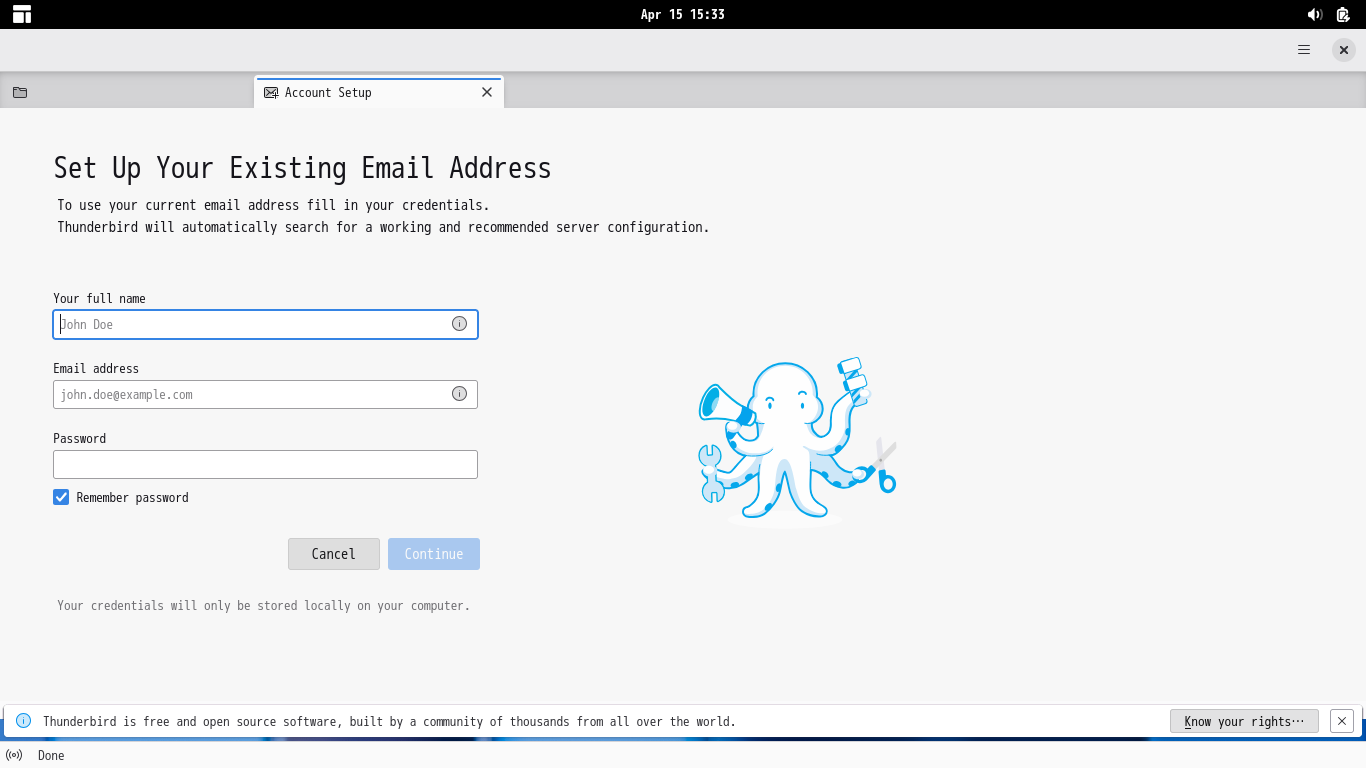Click the 'Set Up Your Existing Email Address' heading
The width and height of the screenshot is (1366, 768).
[302, 168]
